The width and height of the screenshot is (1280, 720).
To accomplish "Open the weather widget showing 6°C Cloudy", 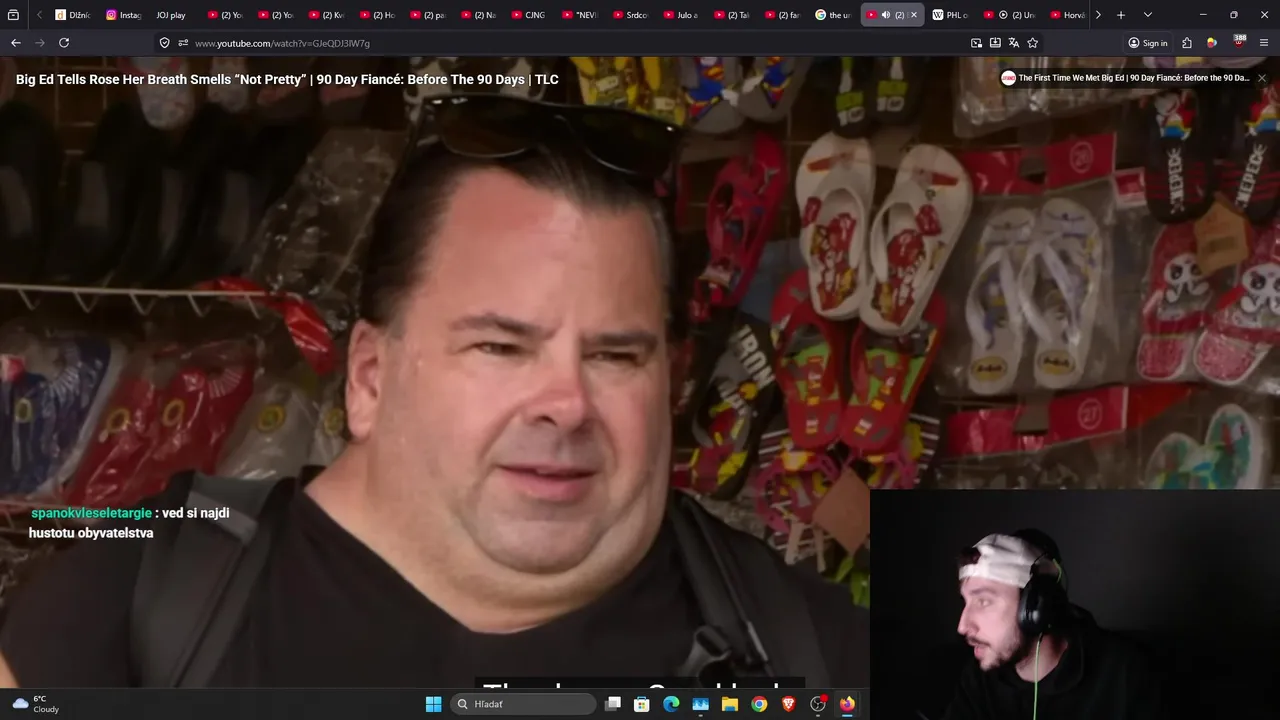I will click(36, 704).
